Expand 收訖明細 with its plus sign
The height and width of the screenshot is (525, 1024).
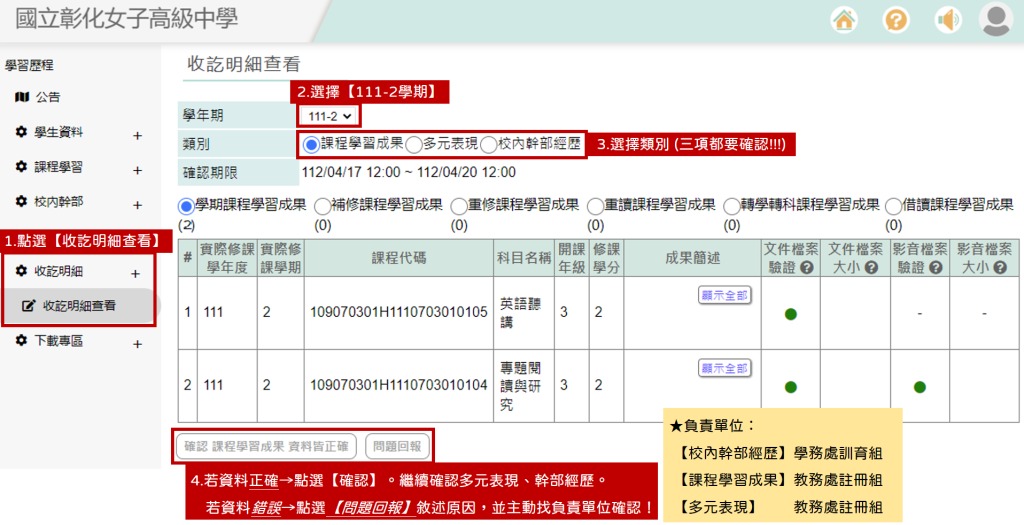coord(135,274)
